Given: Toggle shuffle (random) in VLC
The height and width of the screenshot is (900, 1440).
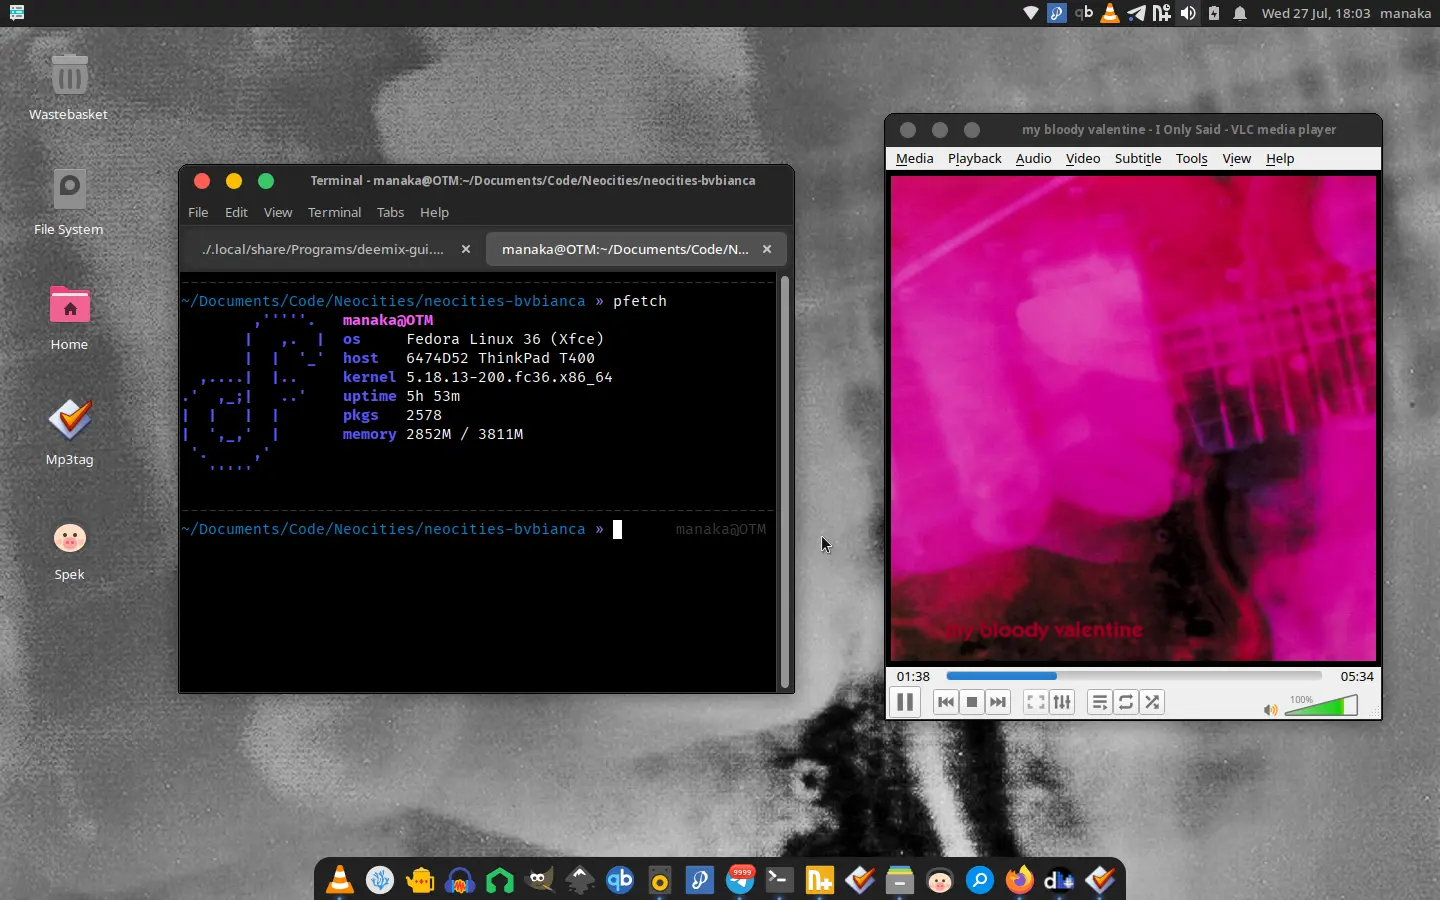Looking at the screenshot, I should pyautogui.click(x=1152, y=702).
